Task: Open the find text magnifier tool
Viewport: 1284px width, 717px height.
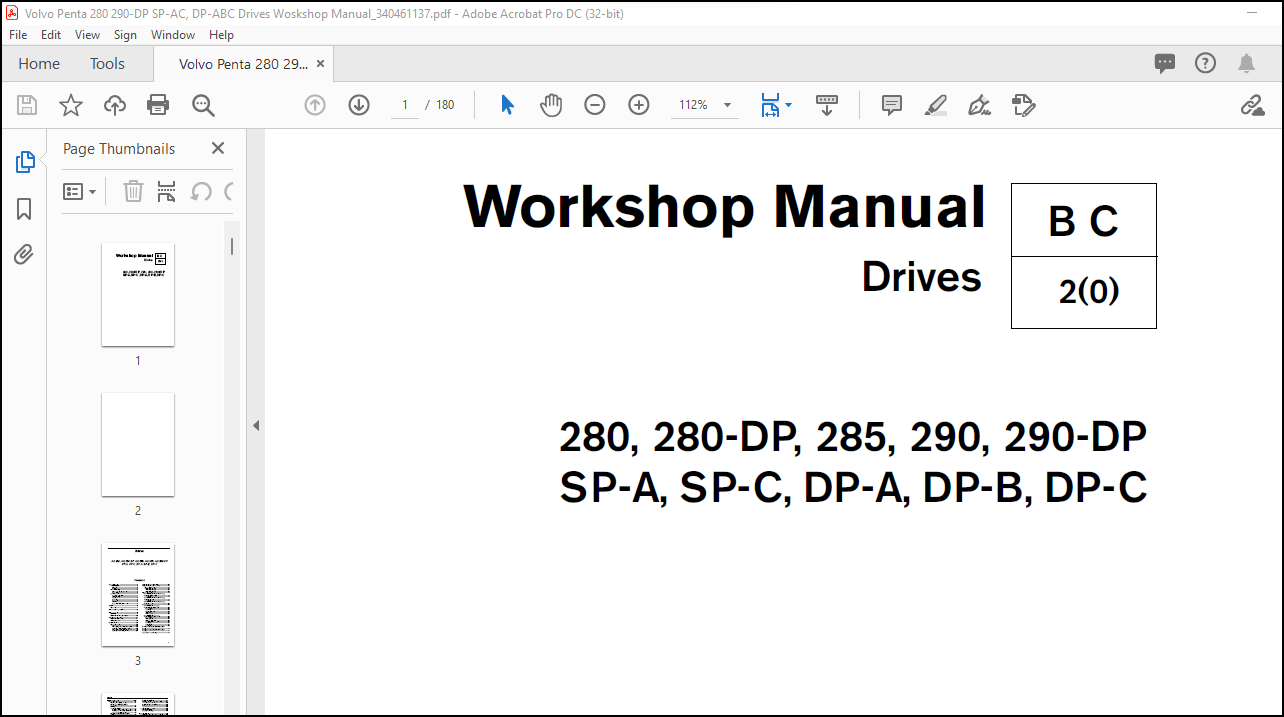Action: 203,105
